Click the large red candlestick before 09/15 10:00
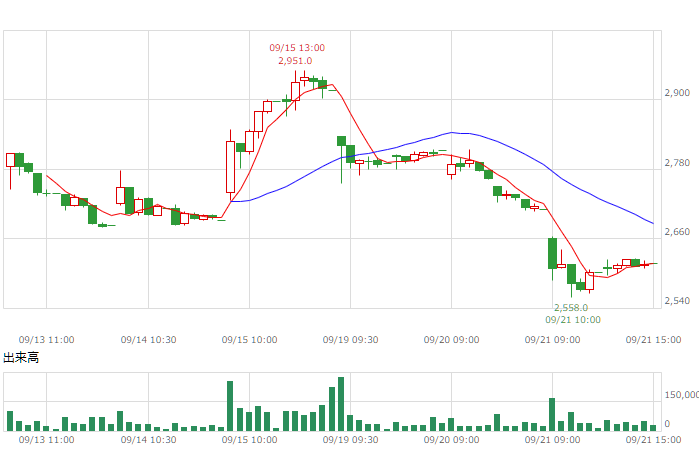 tap(230, 167)
